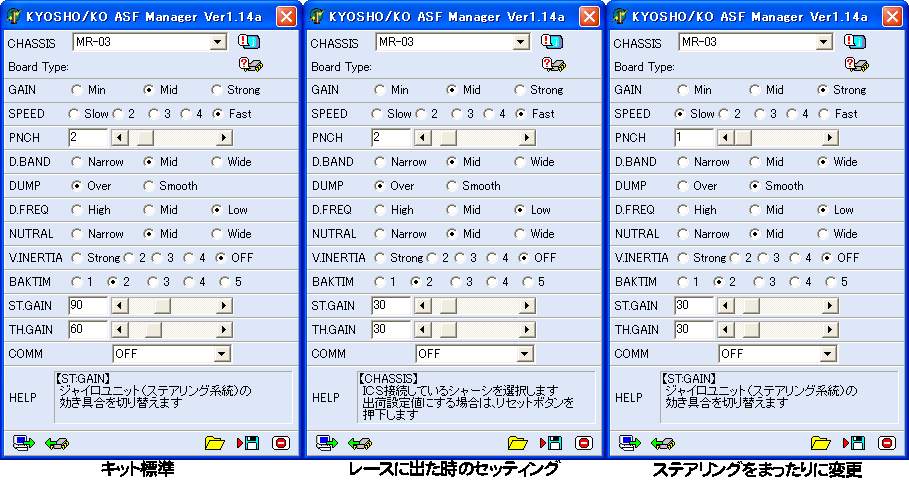Click the title bar app icon of the left window
909x480 pixels.
point(14,16)
